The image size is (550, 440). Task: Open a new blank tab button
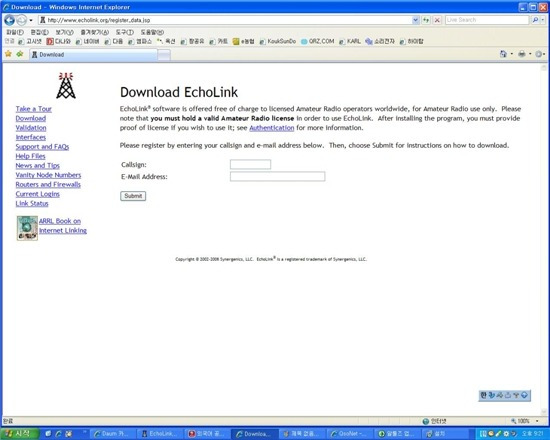(164, 55)
